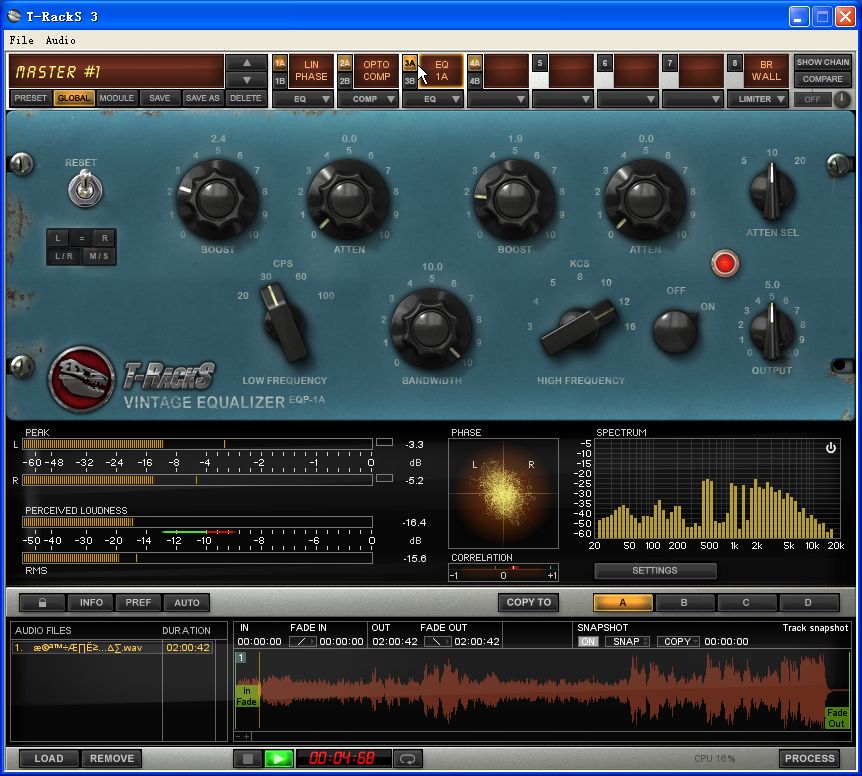Open the slot 2 COMP dropdown

pos(368,99)
